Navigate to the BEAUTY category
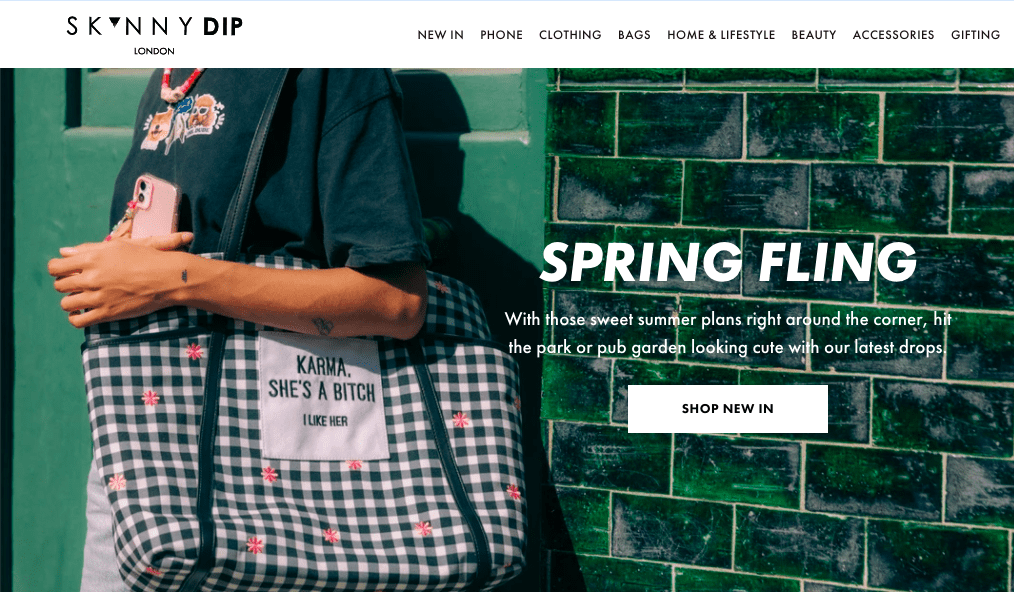The height and width of the screenshot is (592, 1014). [x=814, y=35]
